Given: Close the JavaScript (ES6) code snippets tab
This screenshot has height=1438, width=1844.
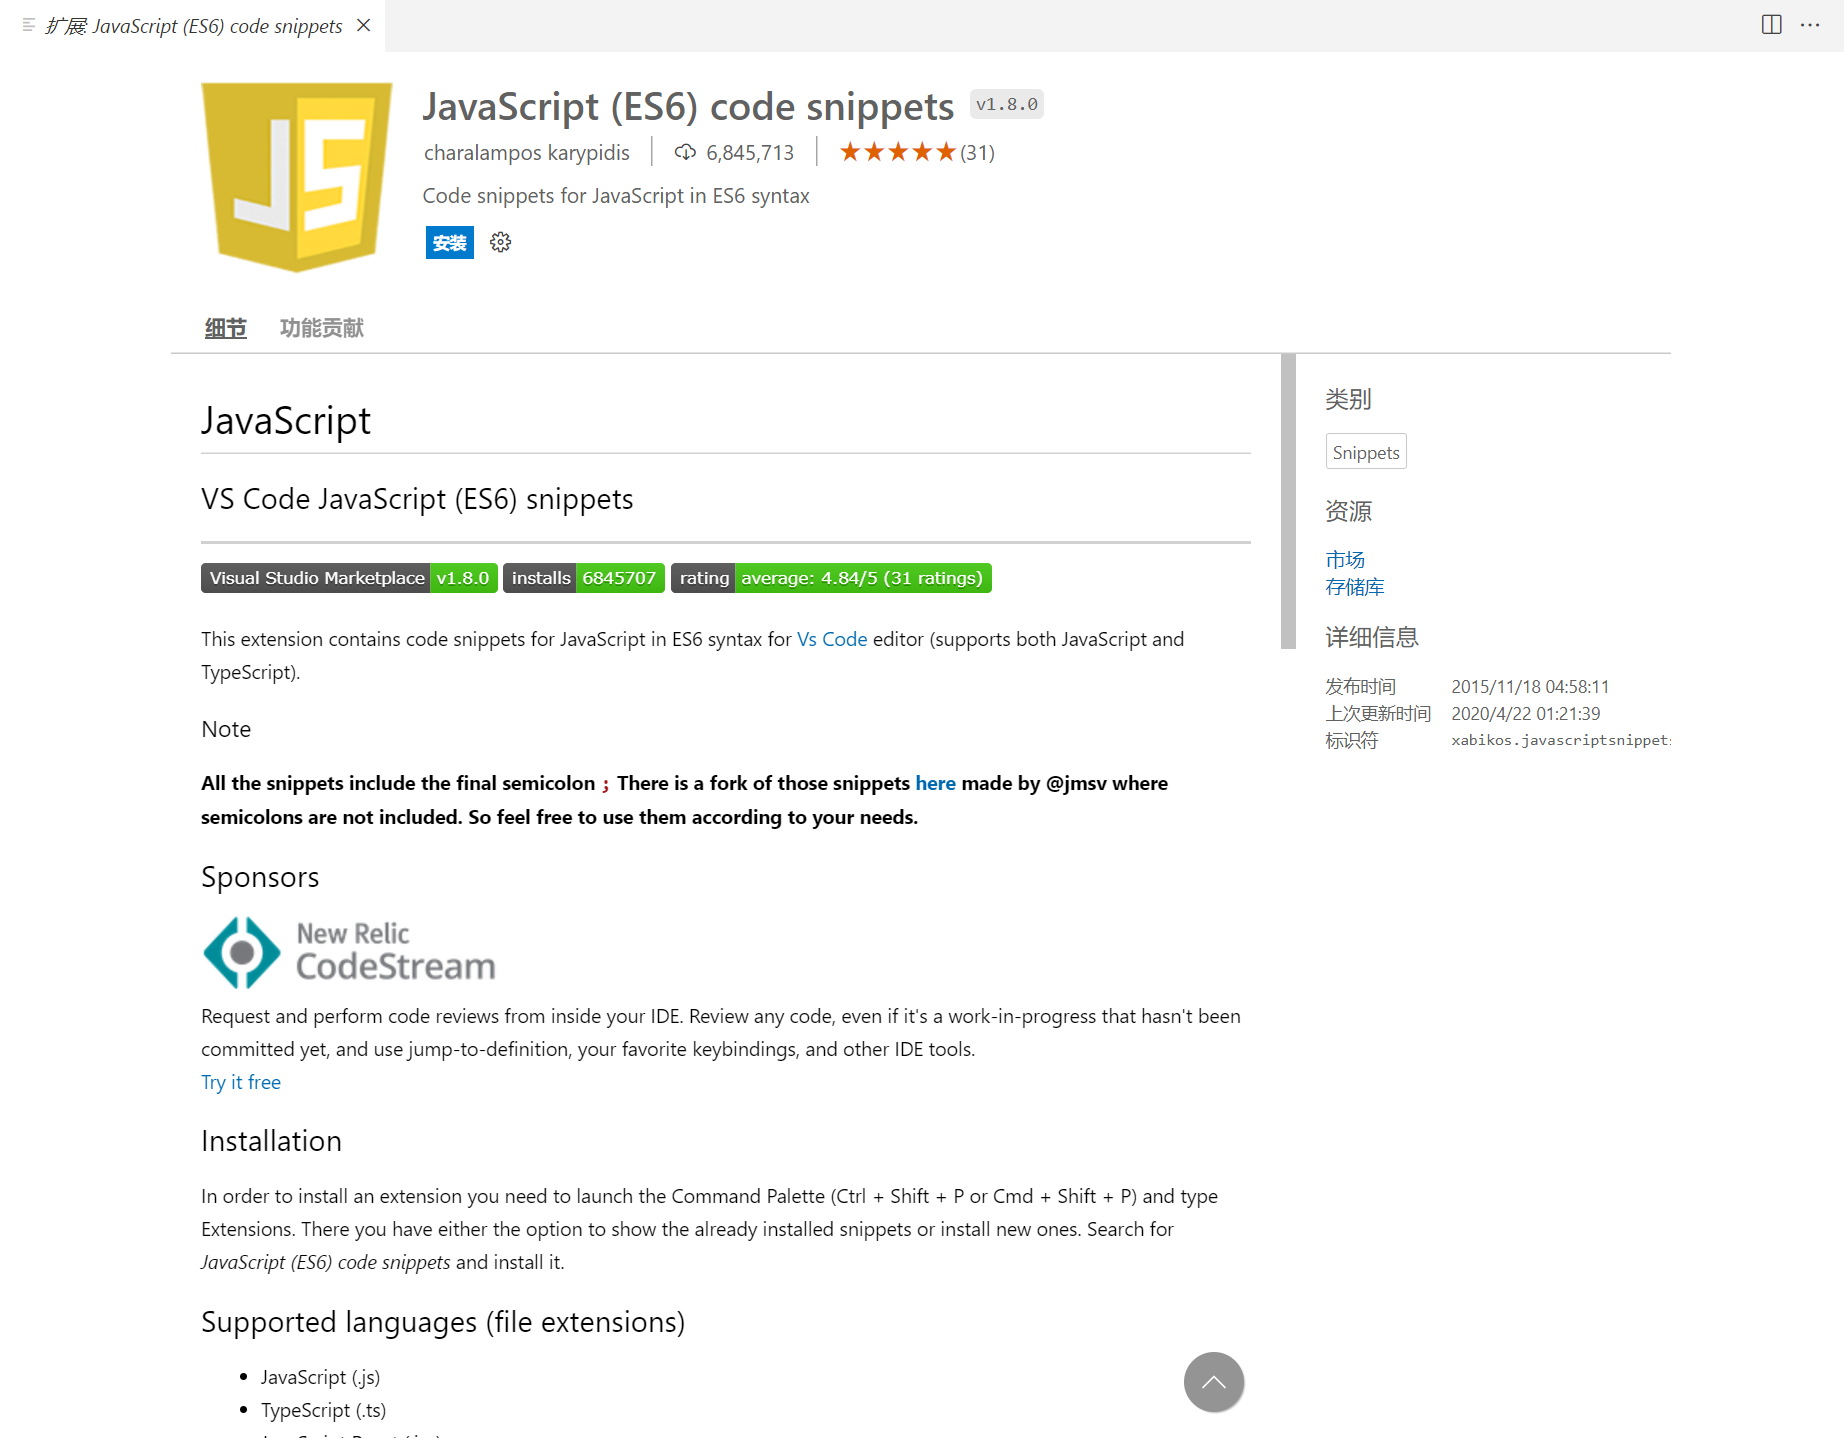Looking at the screenshot, I should tap(364, 25).
